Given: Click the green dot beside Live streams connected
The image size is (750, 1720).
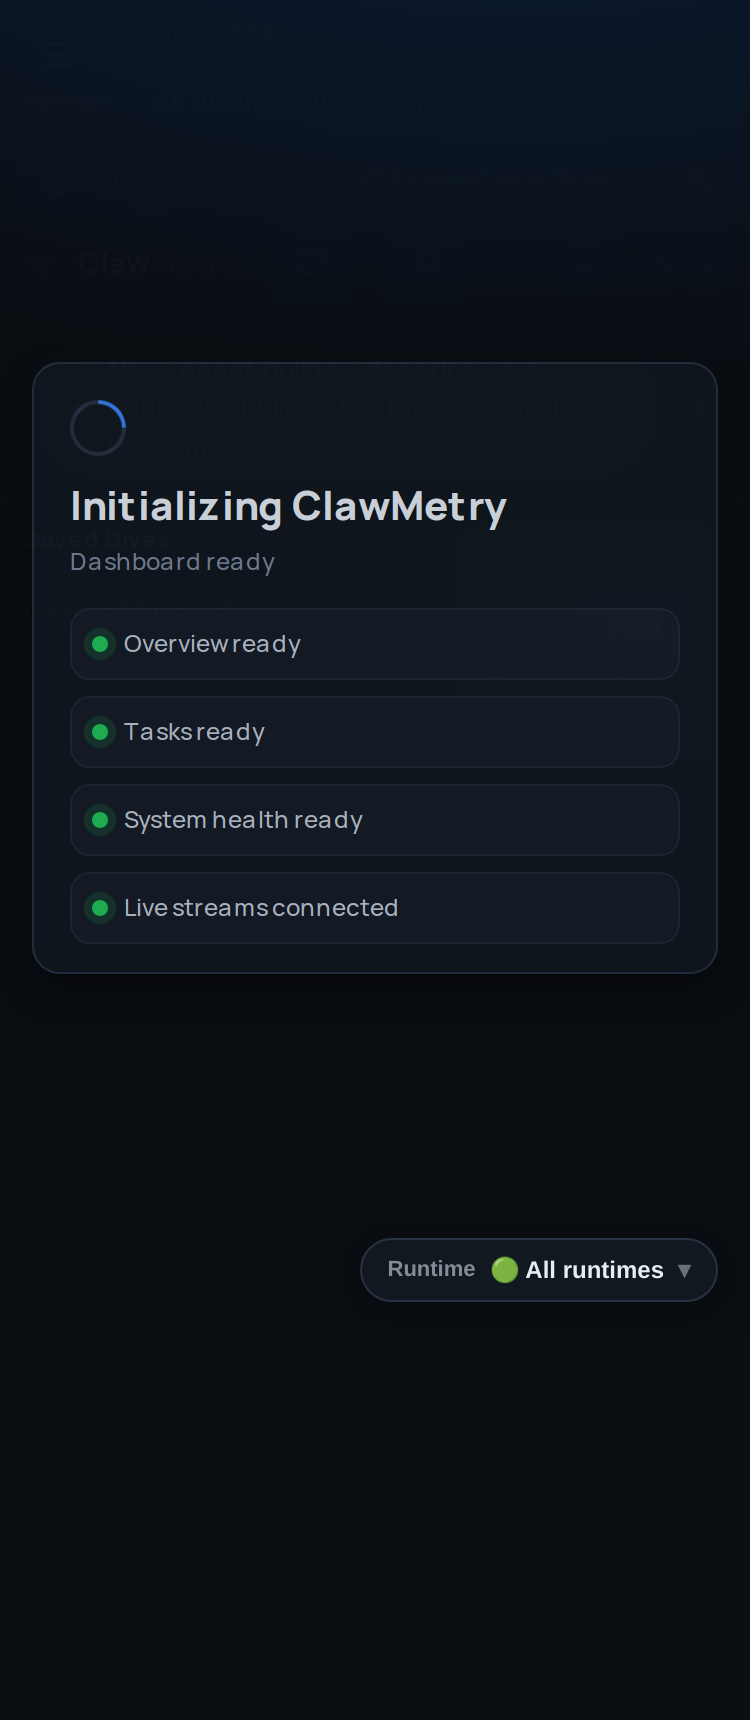Looking at the screenshot, I should click(x=100, y=908).
